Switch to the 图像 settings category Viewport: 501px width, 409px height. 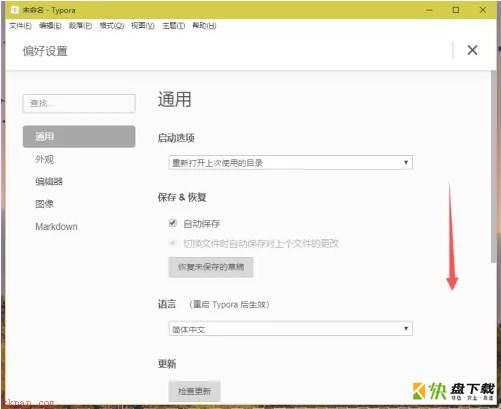click(x=44, y=204)
